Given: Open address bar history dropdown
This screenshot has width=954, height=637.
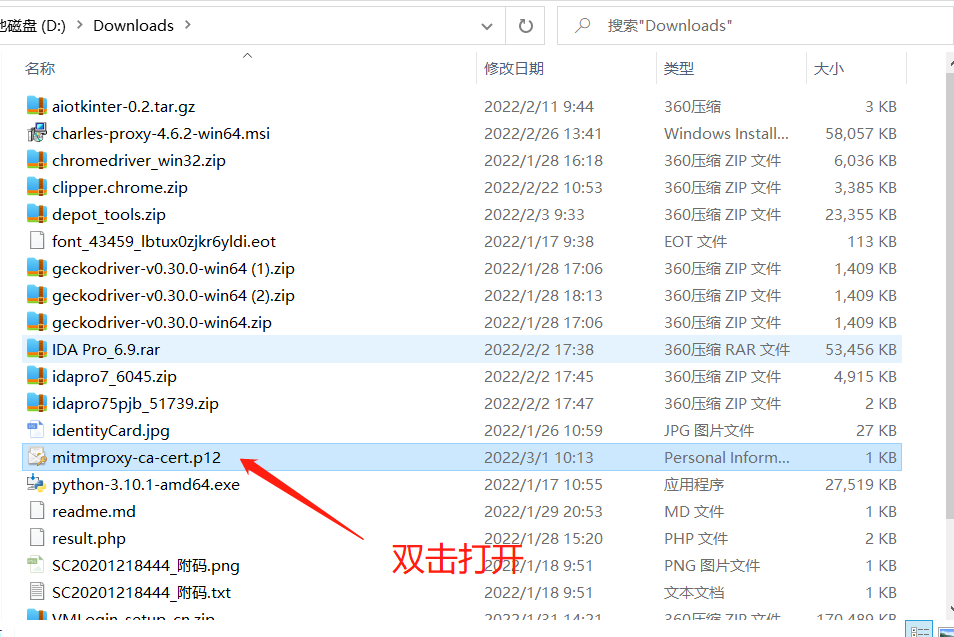Looking at the screenshot, I should coord(487,26).
